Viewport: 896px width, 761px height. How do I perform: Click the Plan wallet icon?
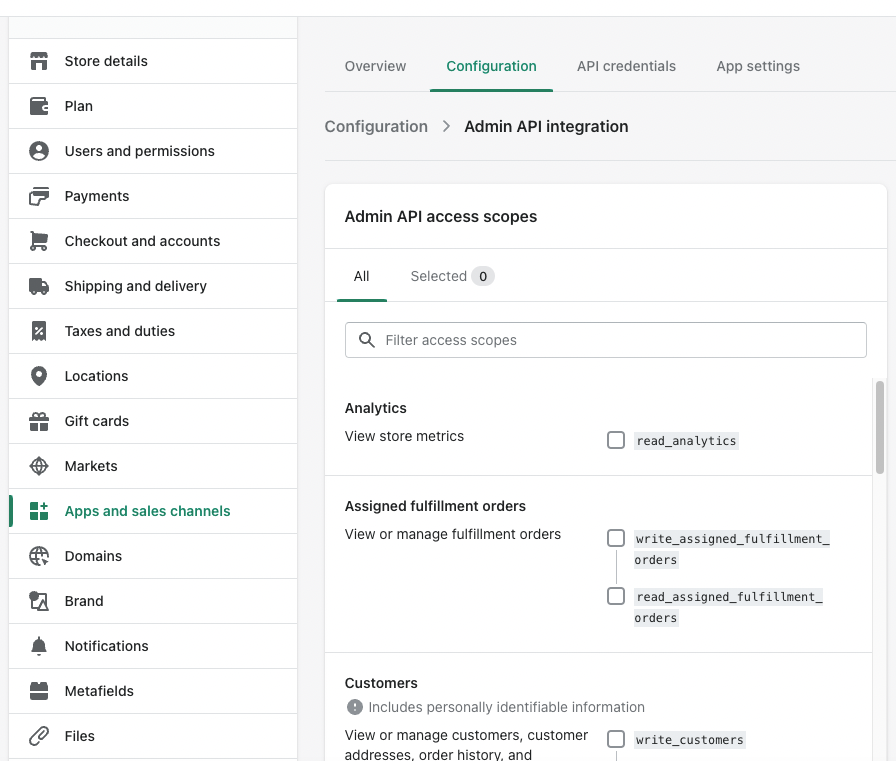39,106
